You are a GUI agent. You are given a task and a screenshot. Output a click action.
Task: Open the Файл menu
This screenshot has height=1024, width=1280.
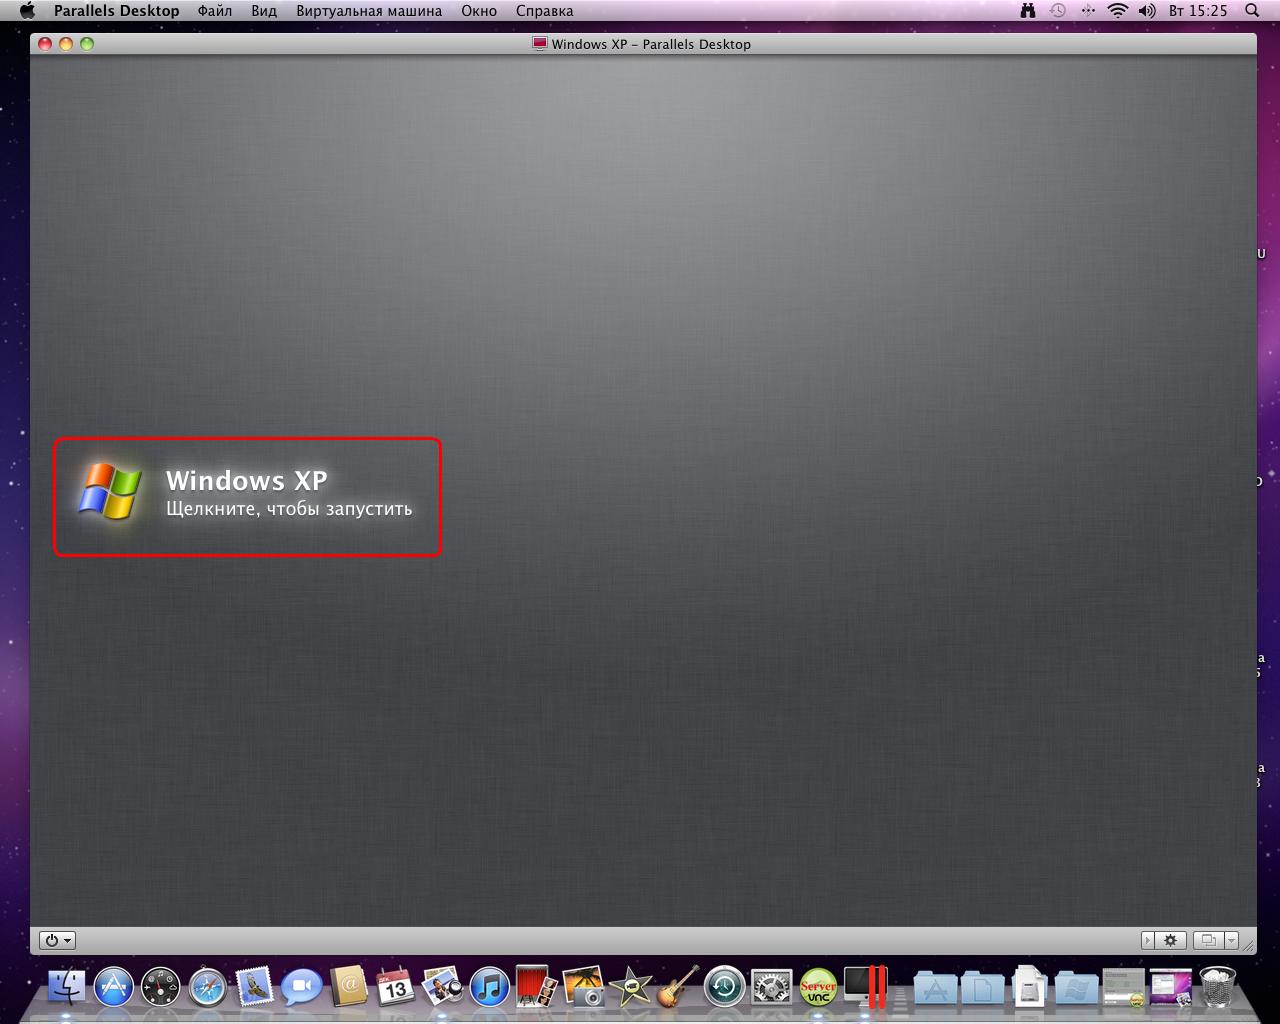pyautogui.click(x=215, y=11)
